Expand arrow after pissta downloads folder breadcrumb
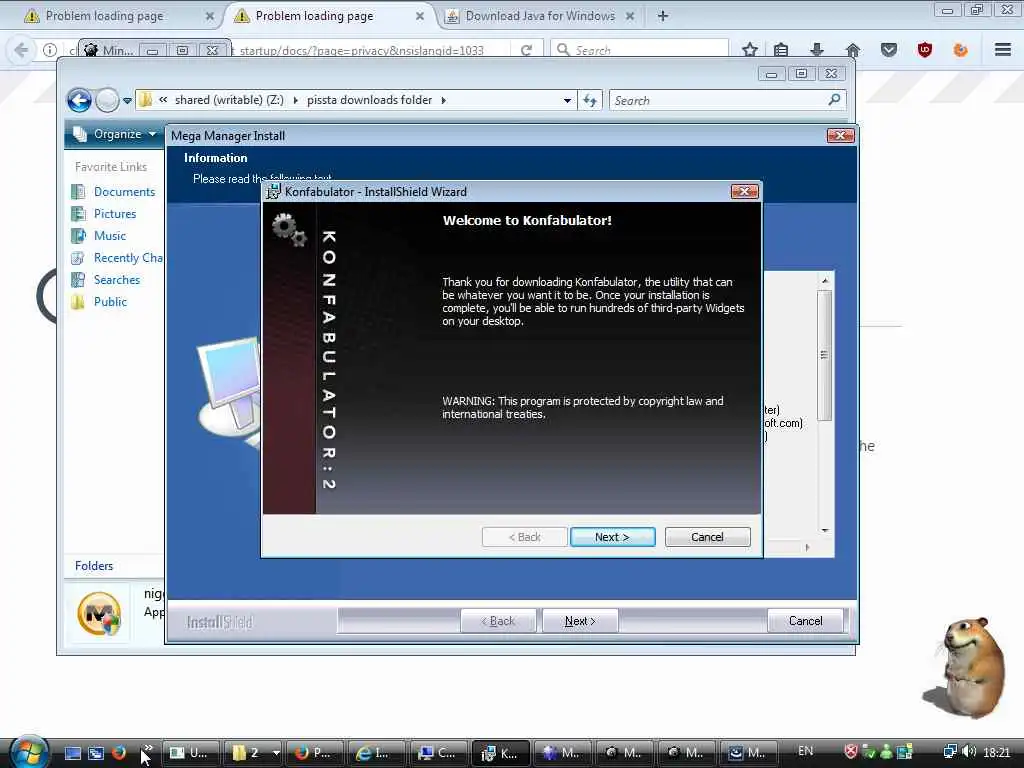The height and width of the screenshot is (768, 1024). click(x=443, y=101)
